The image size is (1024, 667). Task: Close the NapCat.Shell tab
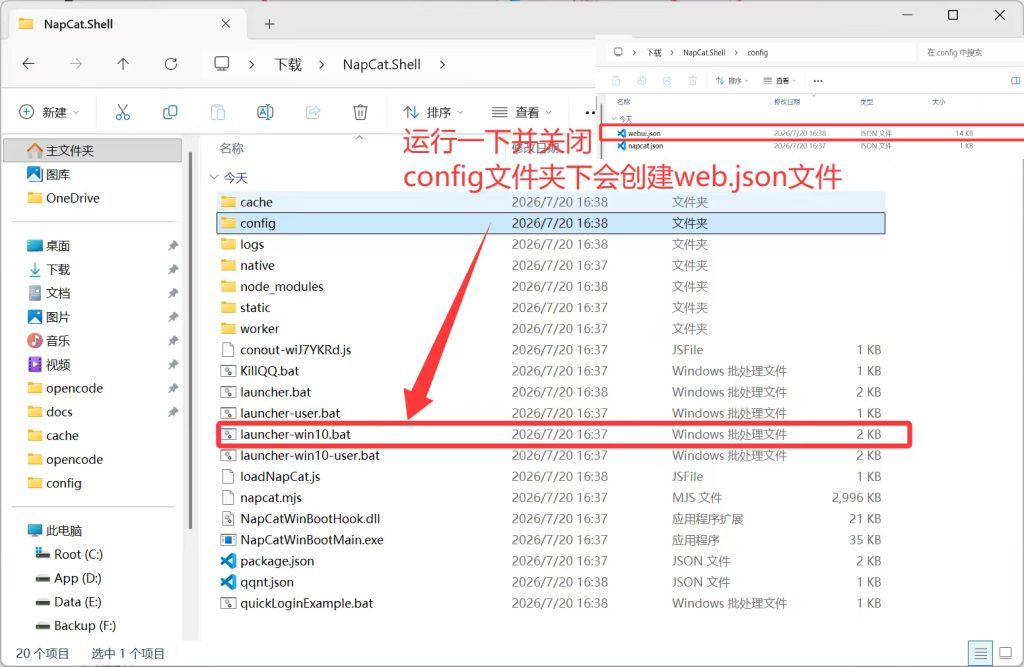click(225, 24)
